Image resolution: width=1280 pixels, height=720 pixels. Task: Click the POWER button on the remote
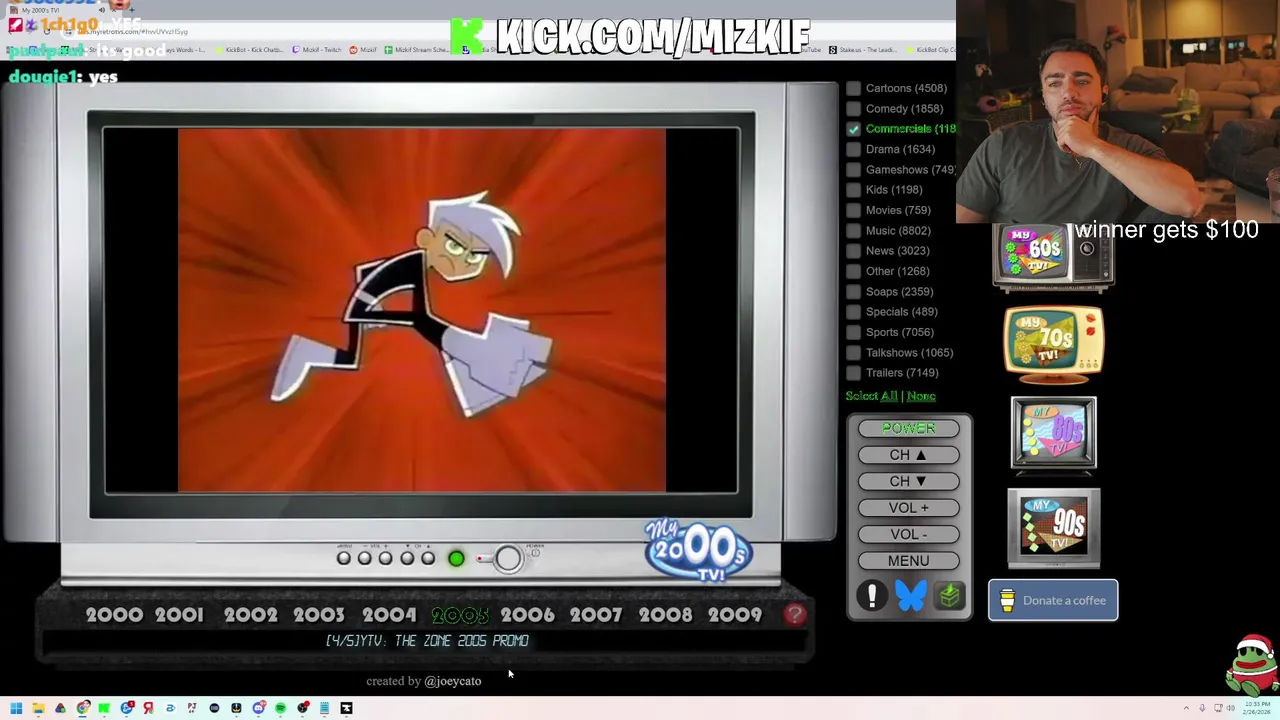(x=908, y=428)
